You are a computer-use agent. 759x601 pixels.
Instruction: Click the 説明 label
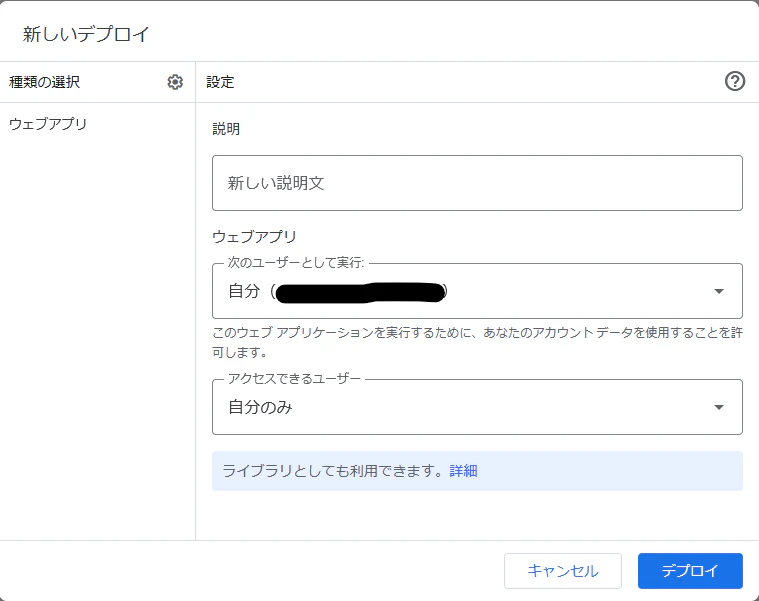coord(226,129)
